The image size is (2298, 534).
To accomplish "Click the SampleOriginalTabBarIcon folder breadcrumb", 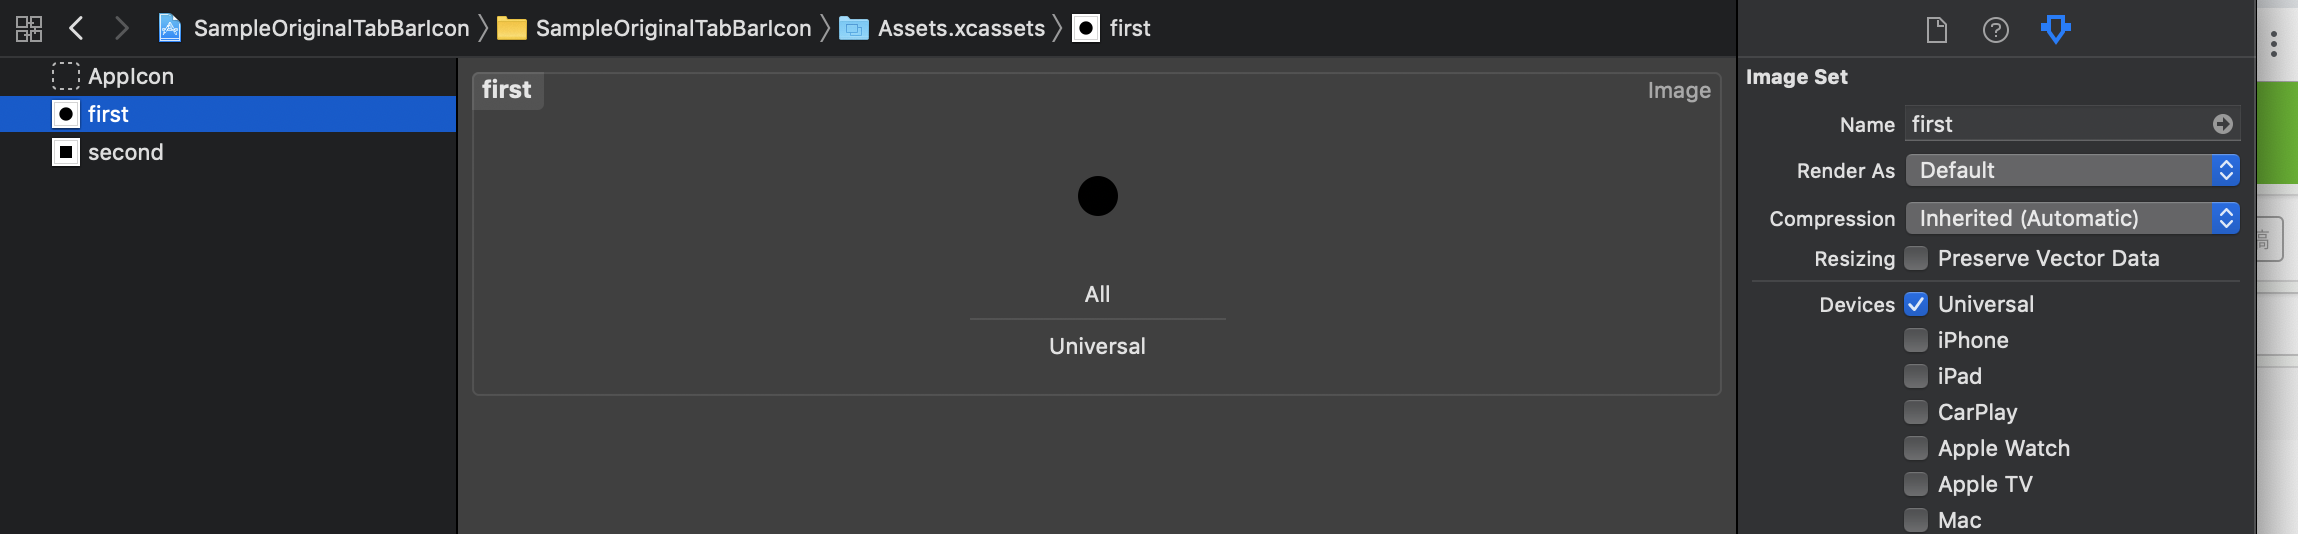I will [x=672, y=28].
